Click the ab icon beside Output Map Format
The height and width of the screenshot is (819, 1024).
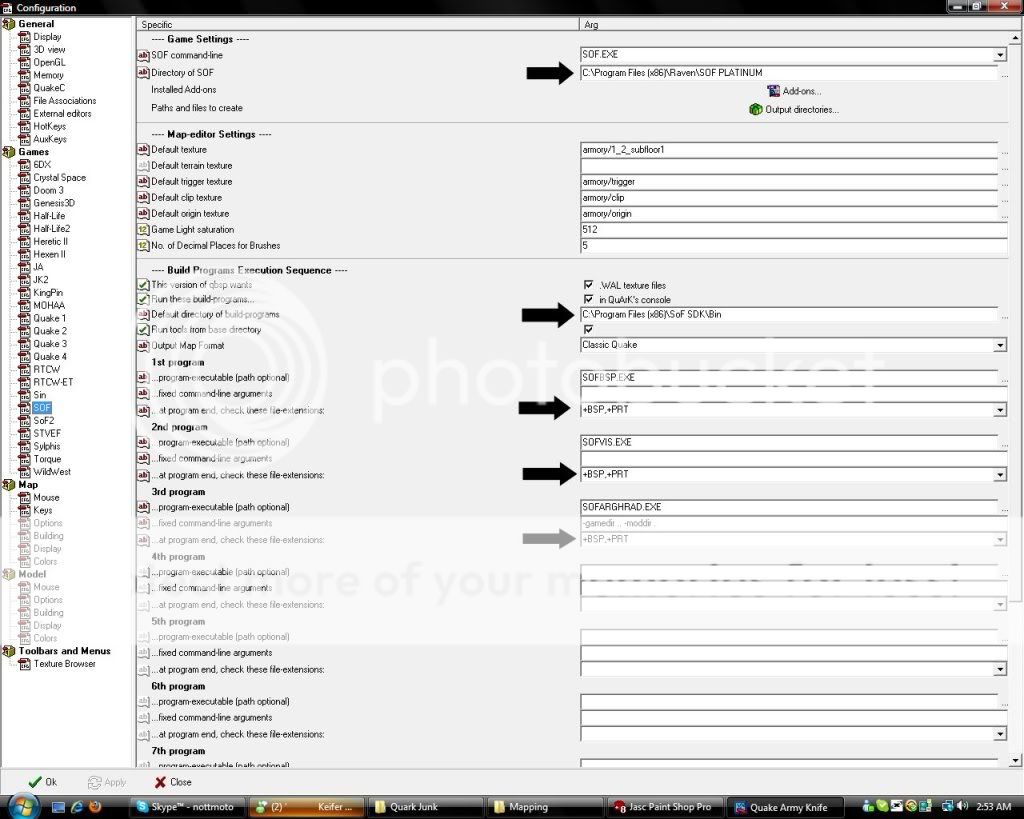pyautogui.click(x=143, y=345)
